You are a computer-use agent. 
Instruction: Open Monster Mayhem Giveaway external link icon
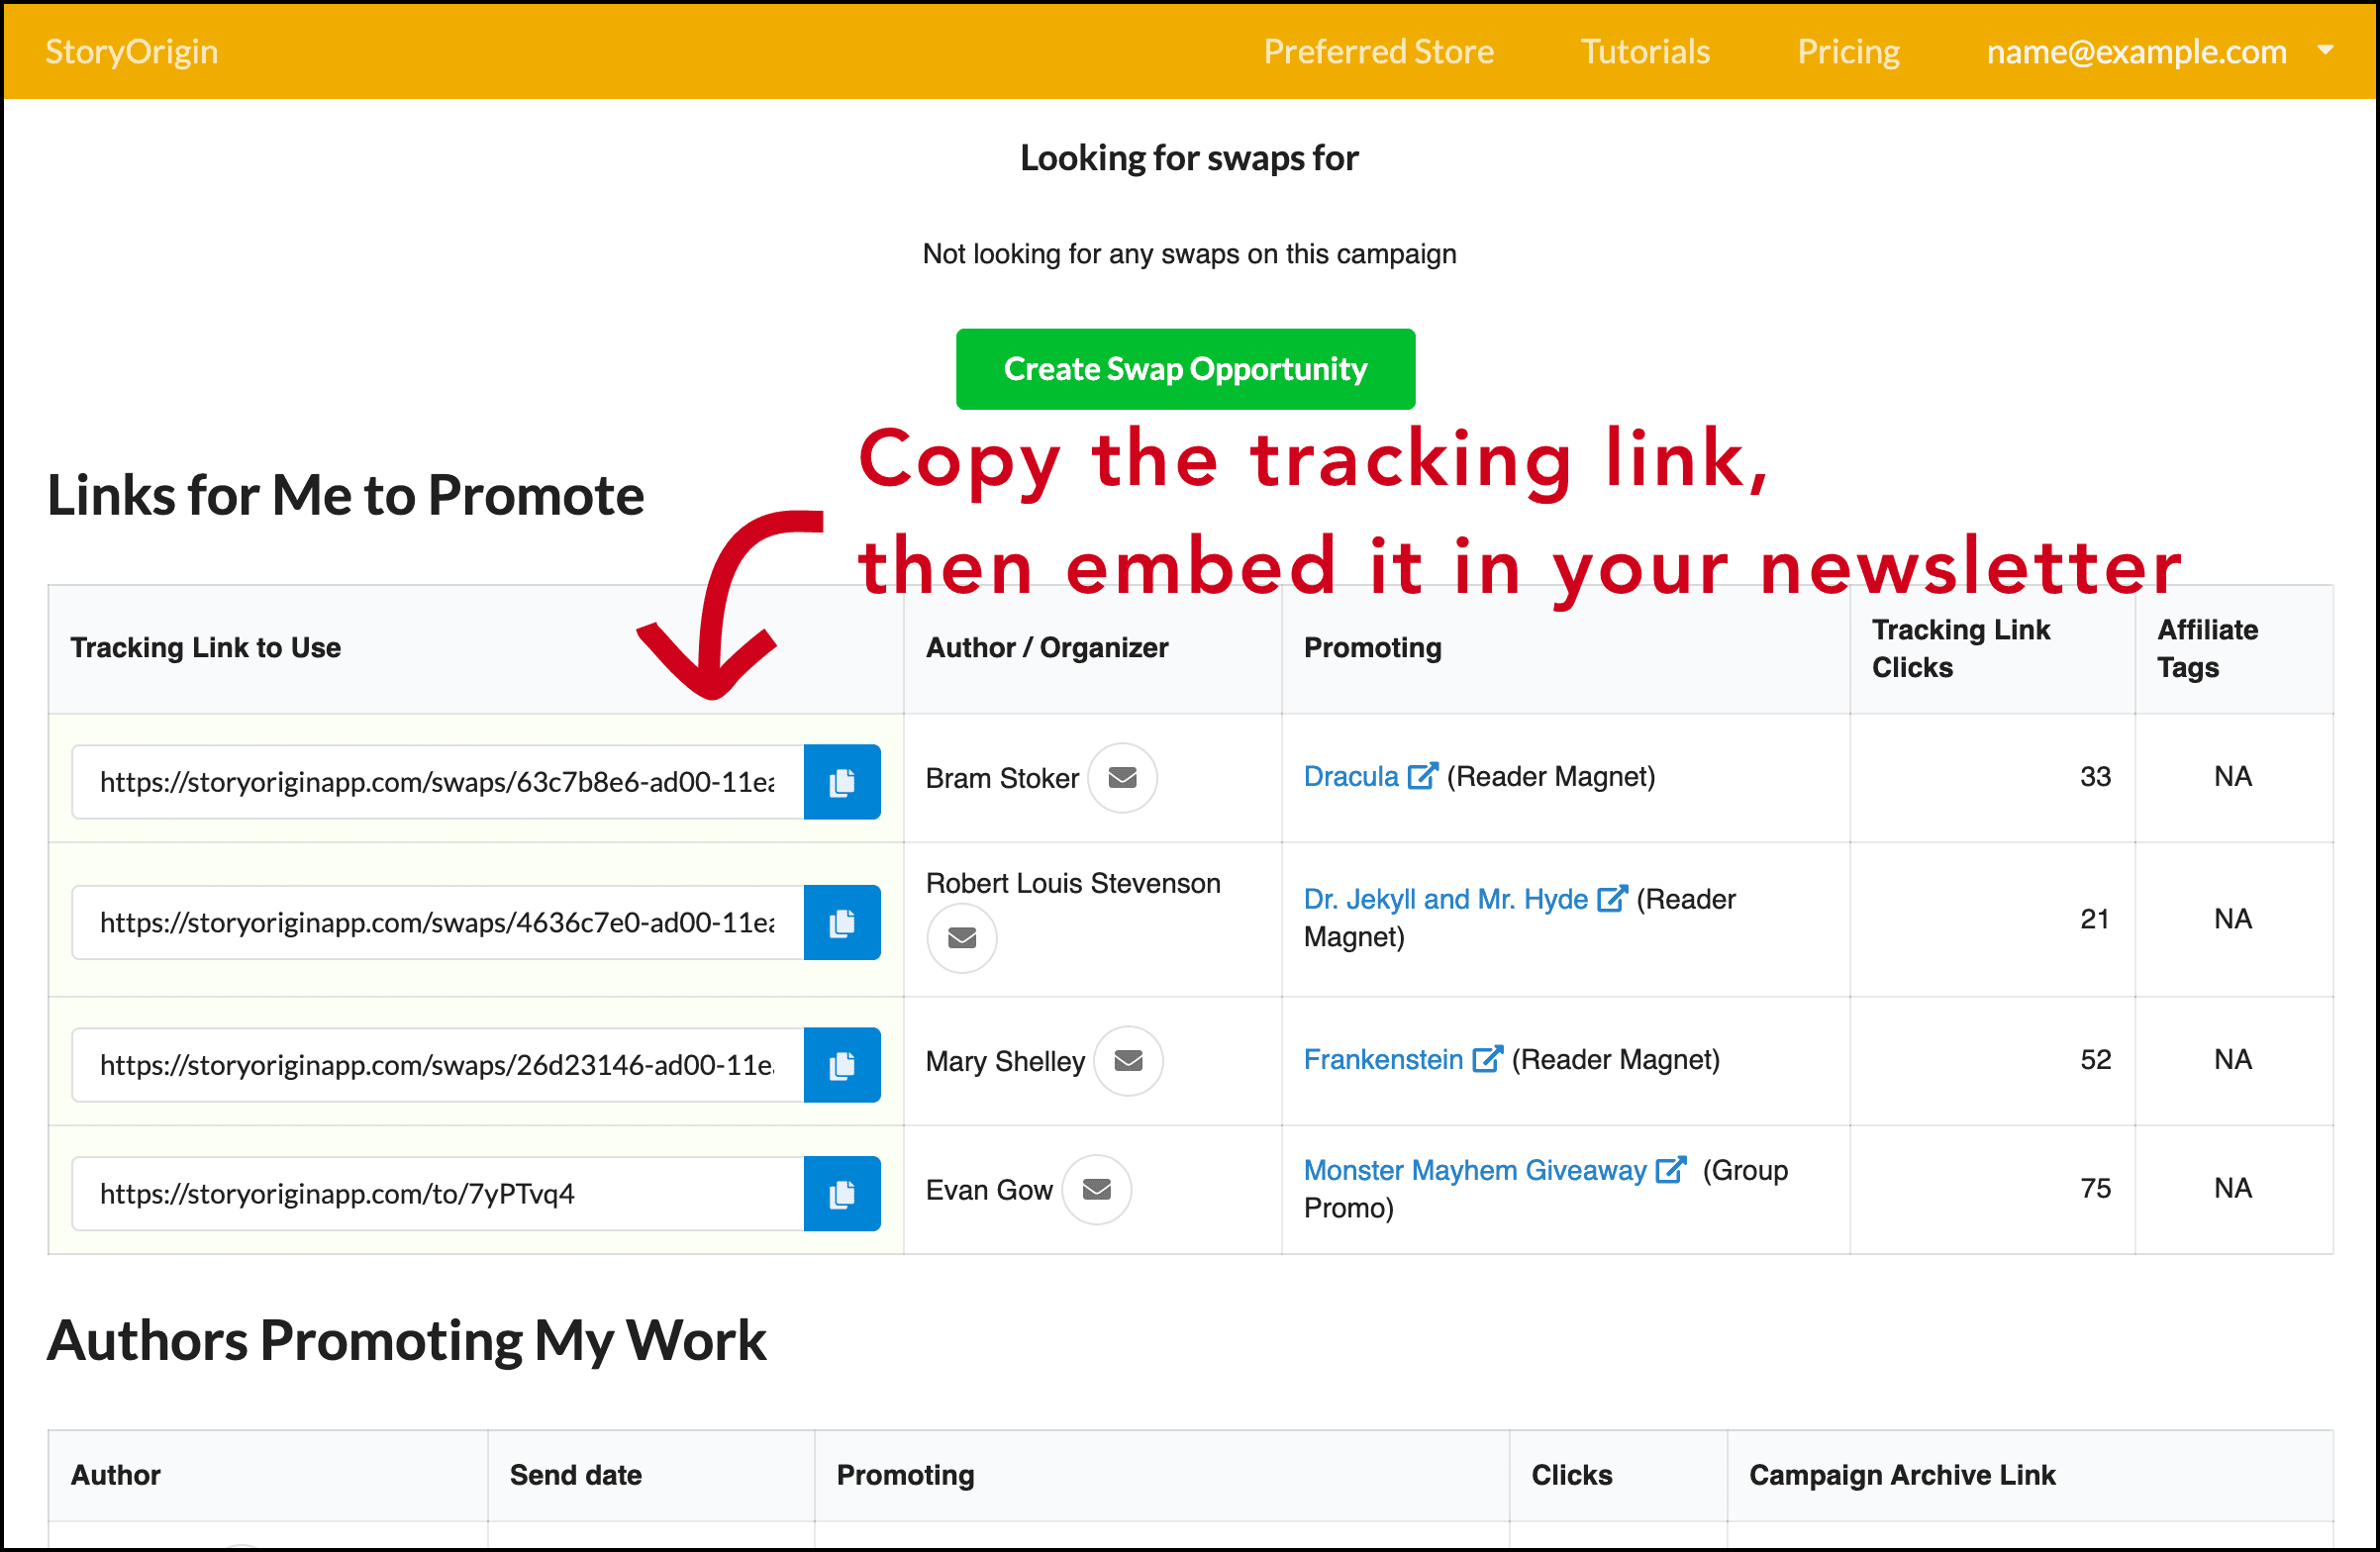[x=1671, y=1169]
